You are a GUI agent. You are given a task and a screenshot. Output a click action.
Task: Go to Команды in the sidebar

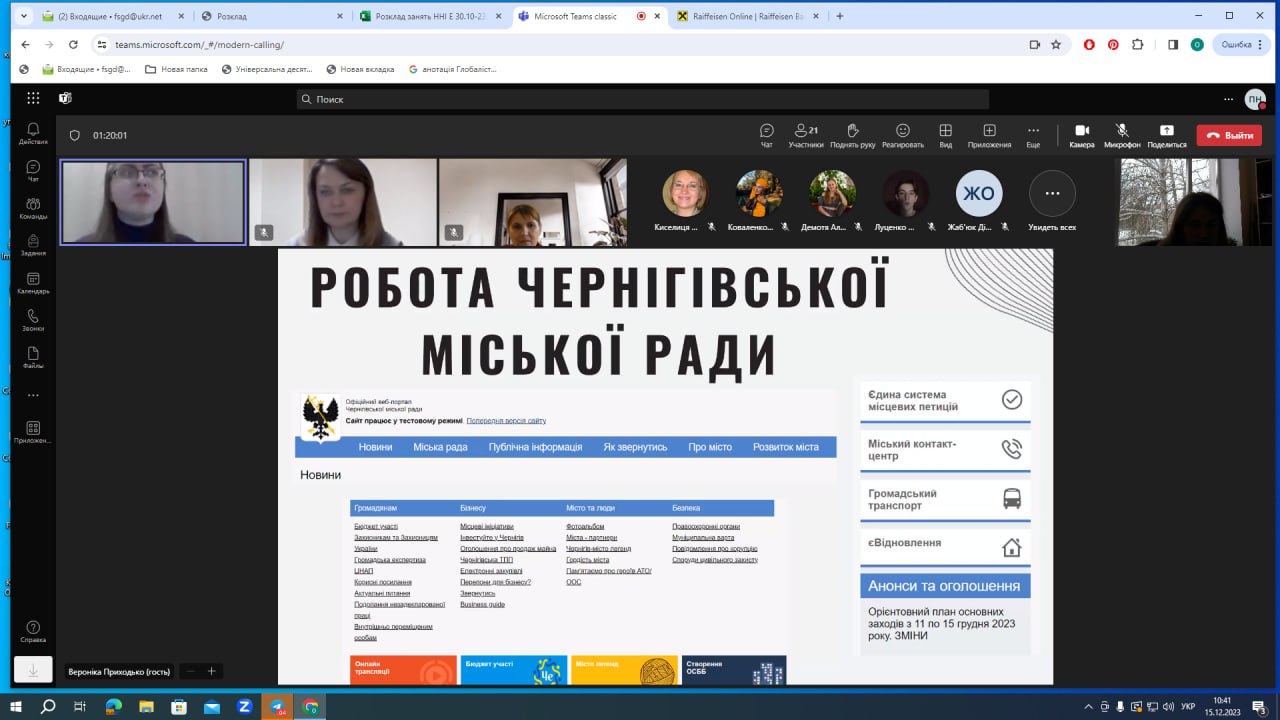pyautogui.click(x=33, y=208)
